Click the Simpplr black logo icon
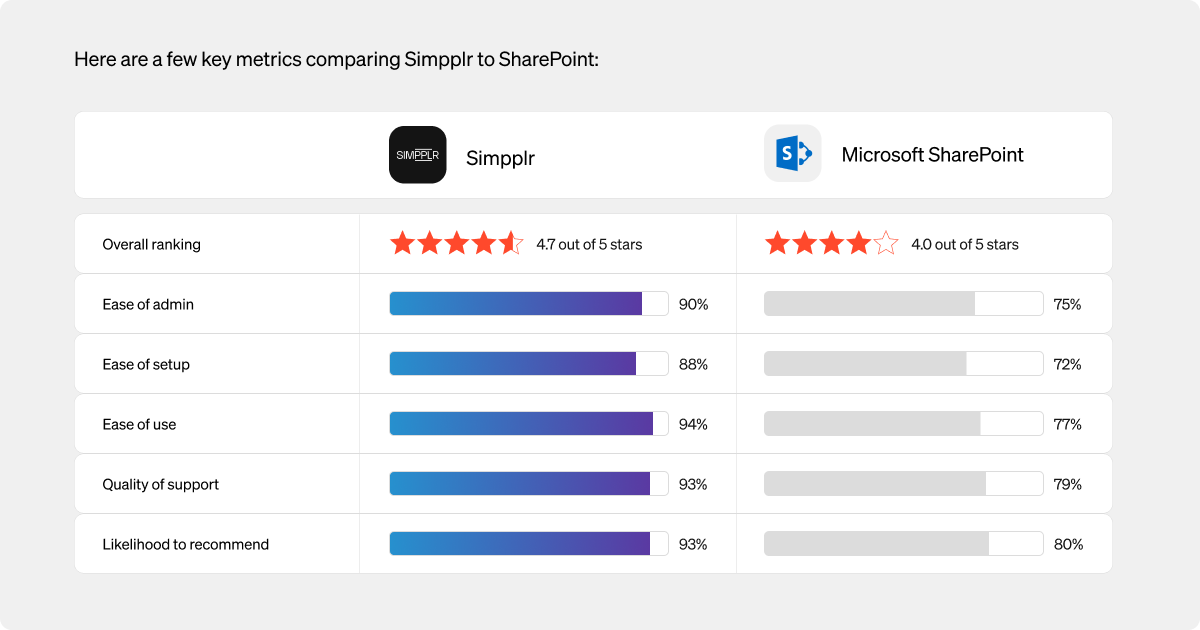 [417, 155]
